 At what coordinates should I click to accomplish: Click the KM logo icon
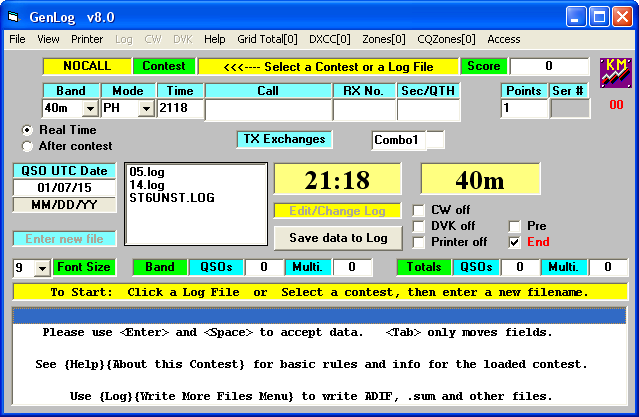click(615, 73)
